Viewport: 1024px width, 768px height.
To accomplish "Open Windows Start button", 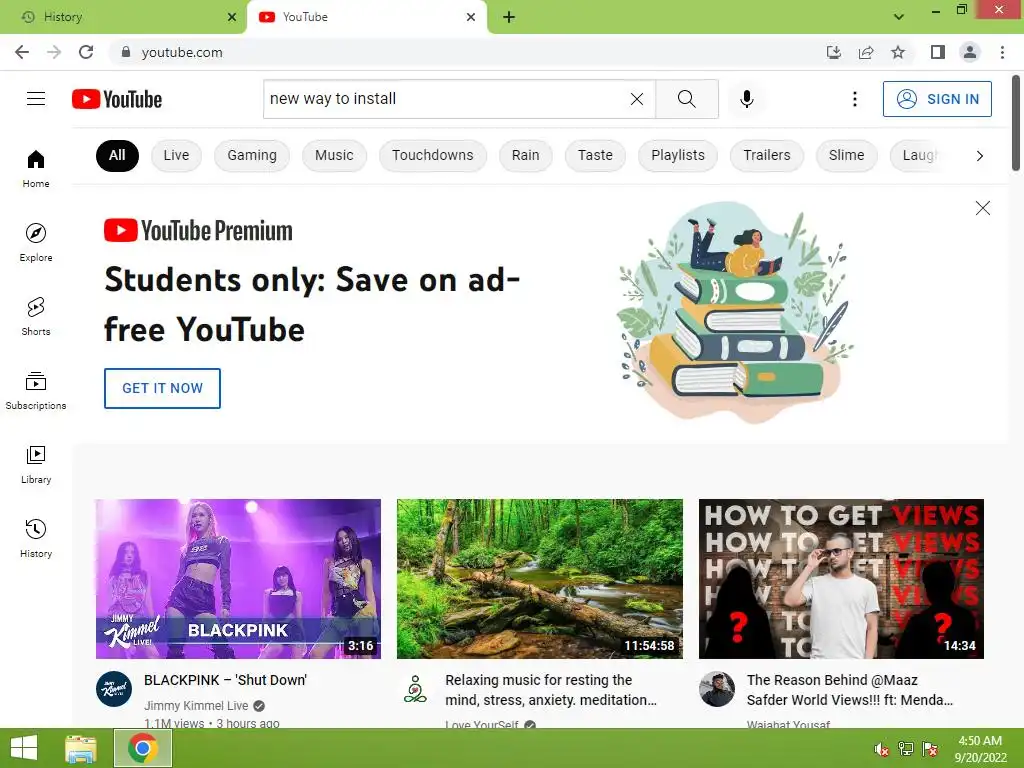I will pyautogui.click(x=24, y=748).
